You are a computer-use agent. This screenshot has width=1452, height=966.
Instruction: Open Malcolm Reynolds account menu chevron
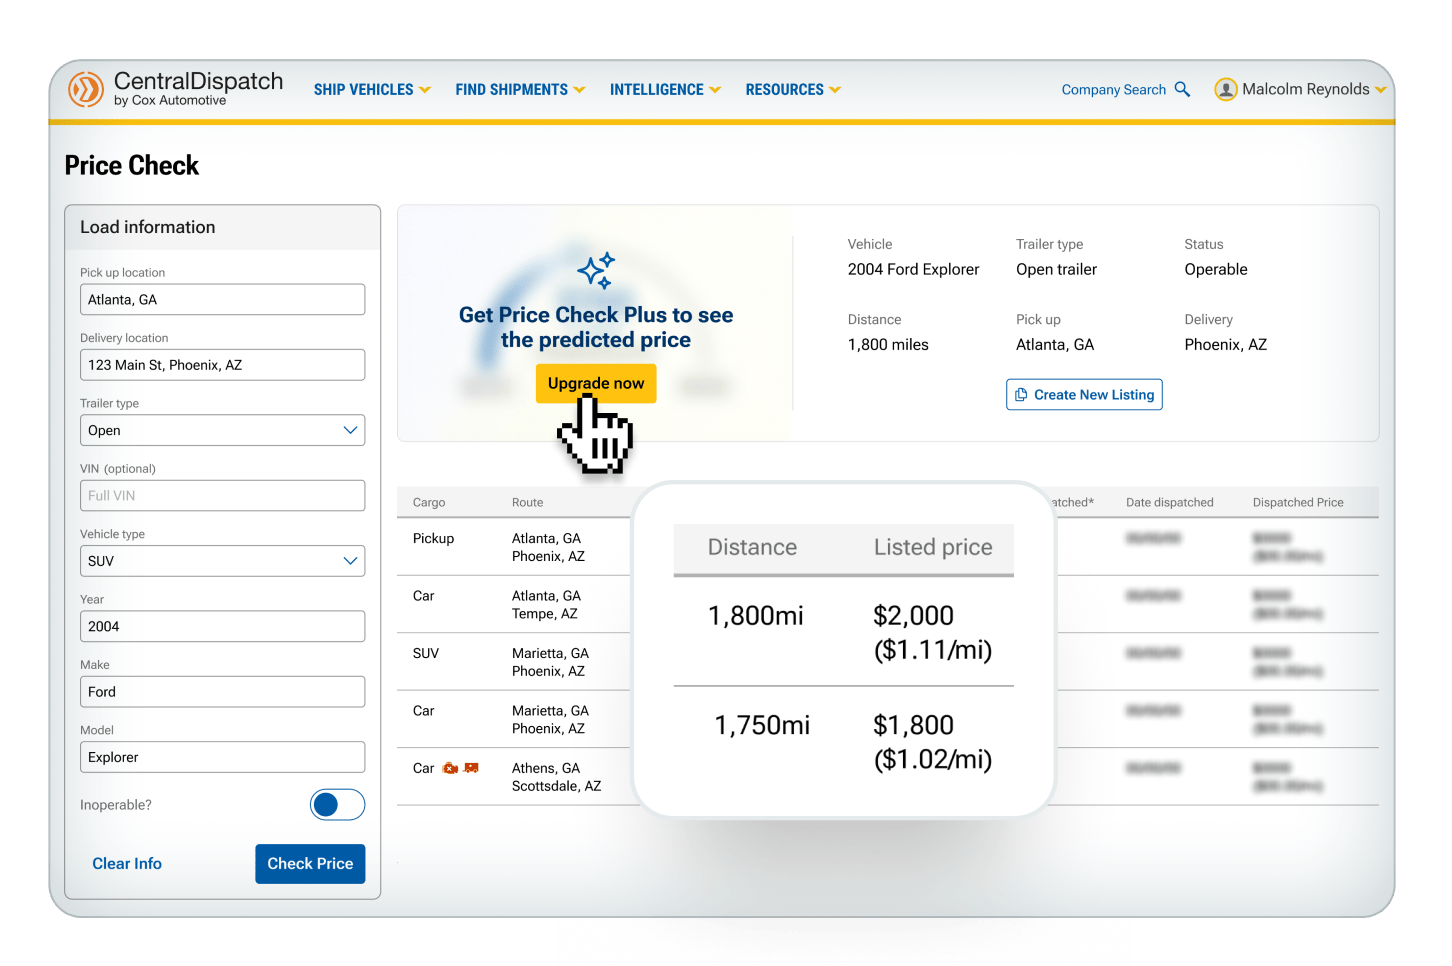tap(1381, 90)
